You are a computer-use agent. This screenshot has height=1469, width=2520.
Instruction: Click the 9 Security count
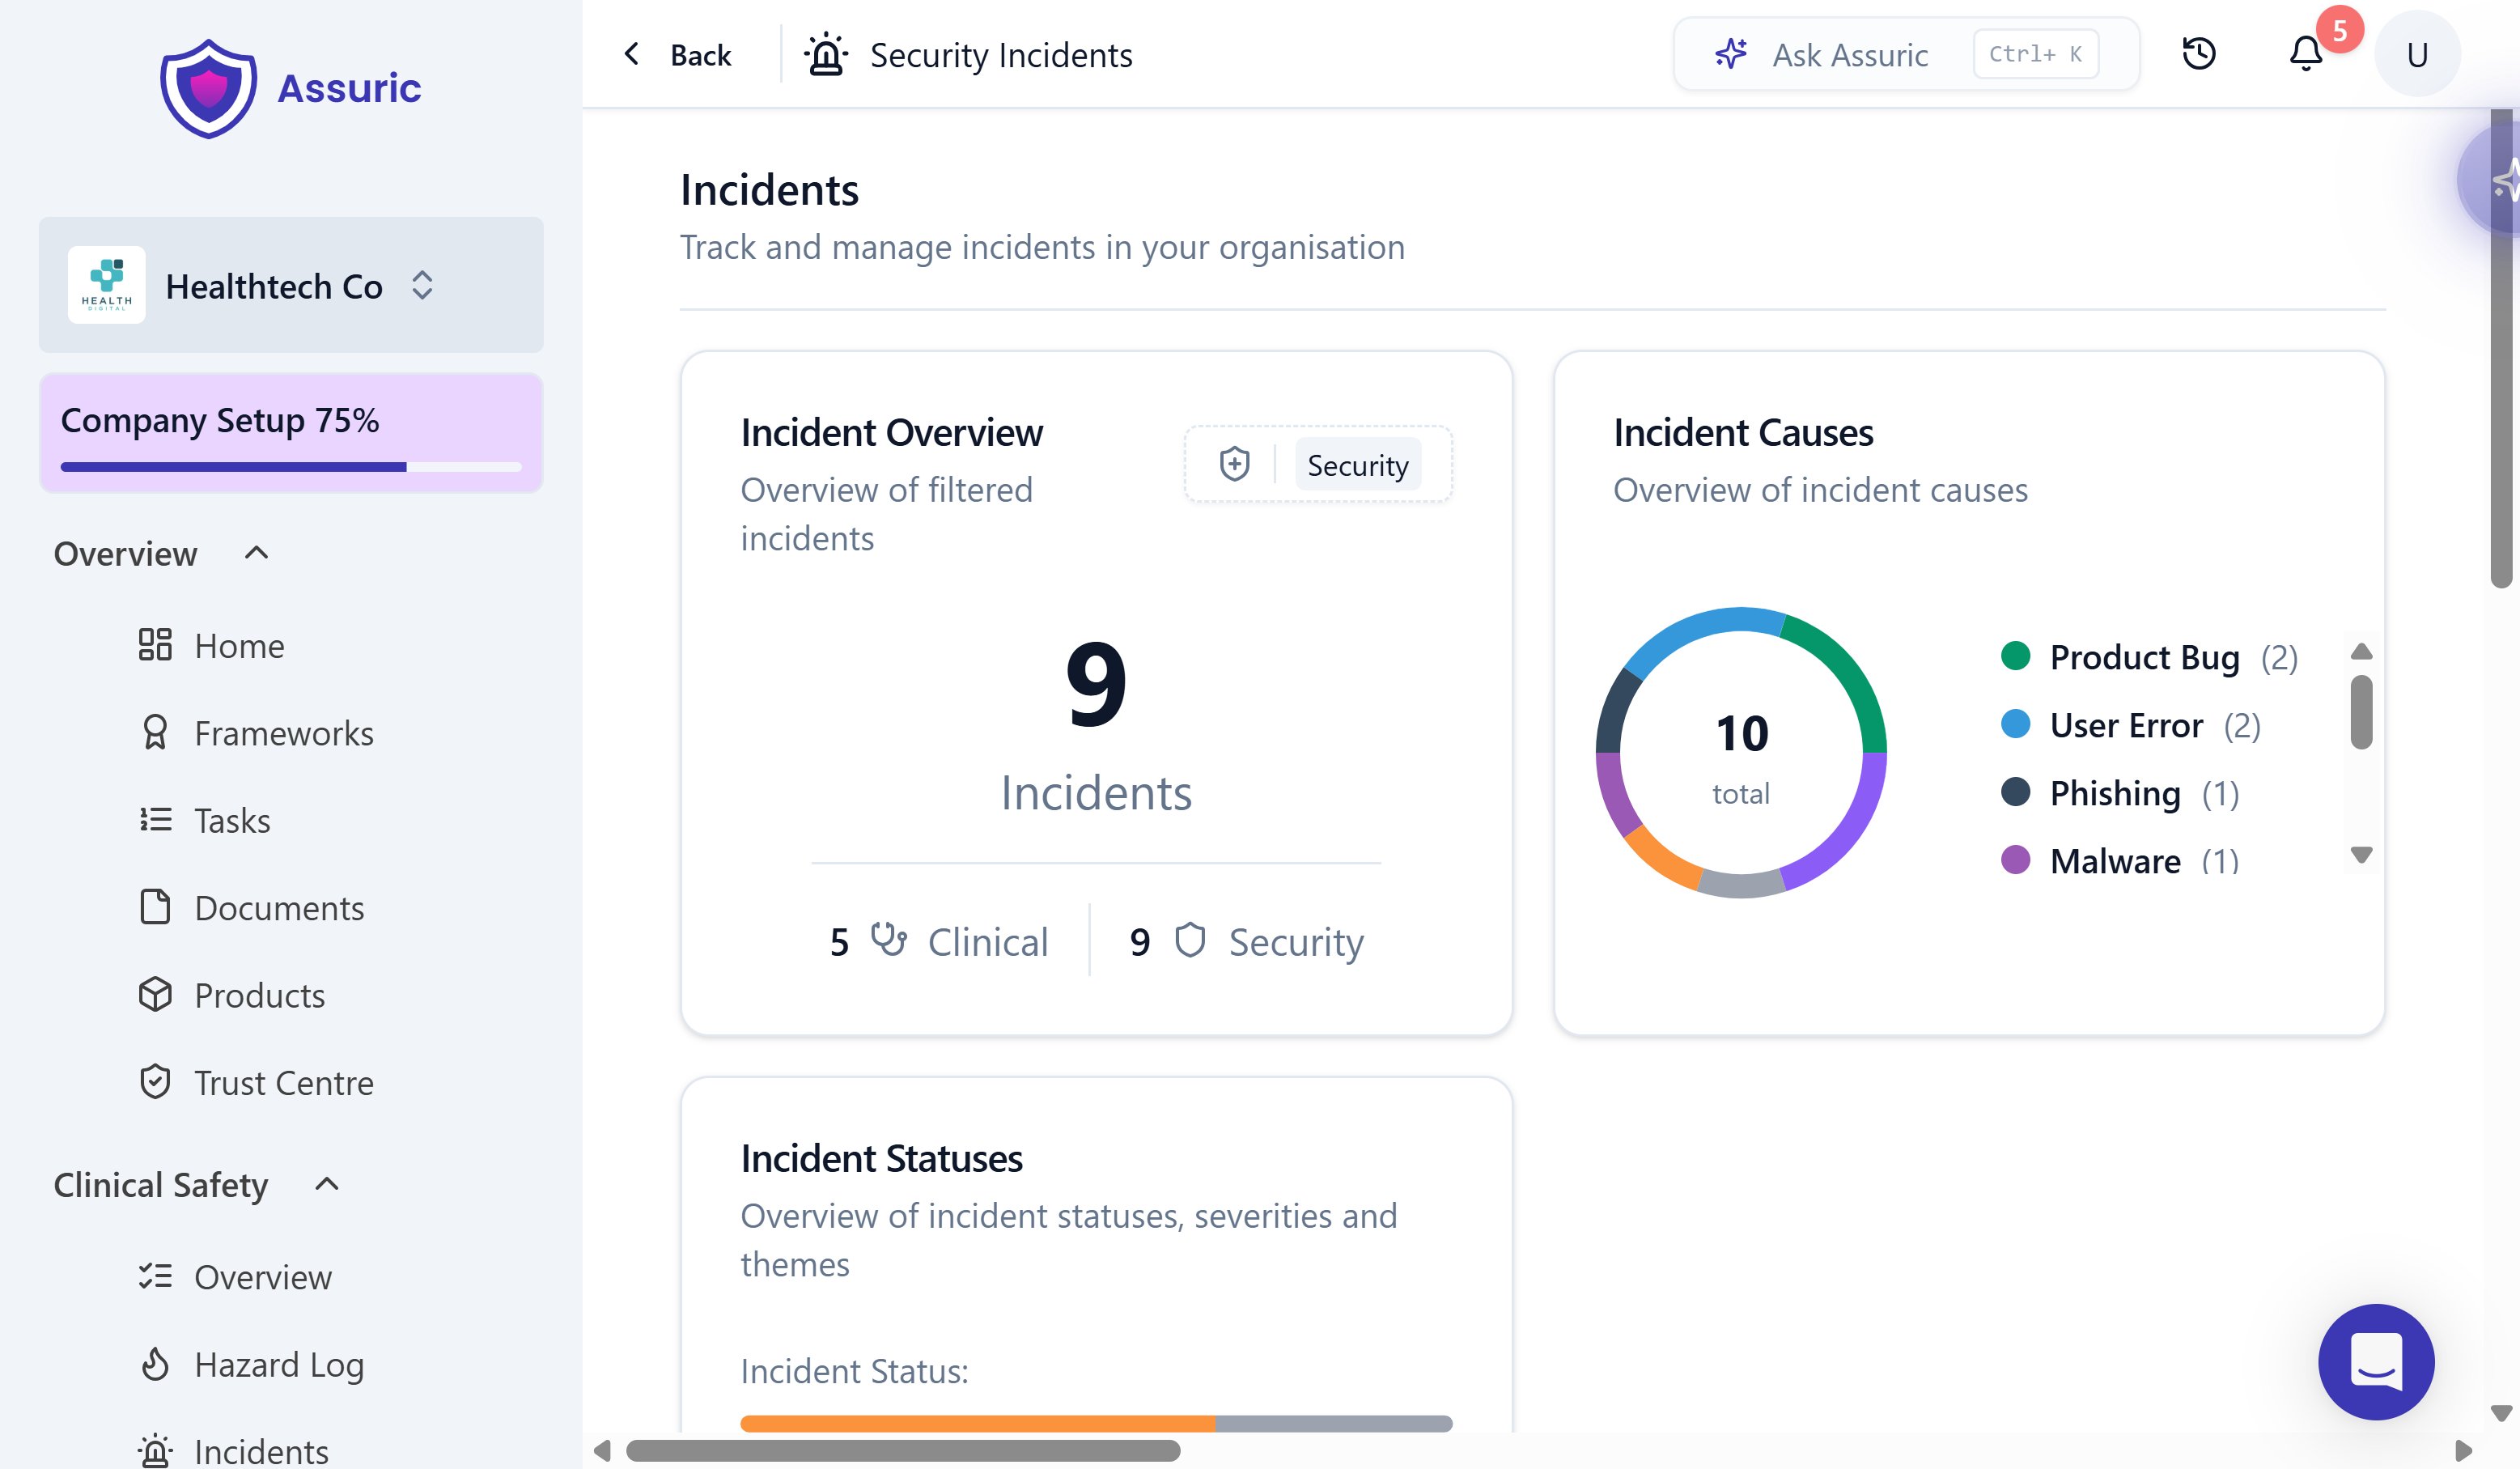(x=1247, y=941)
